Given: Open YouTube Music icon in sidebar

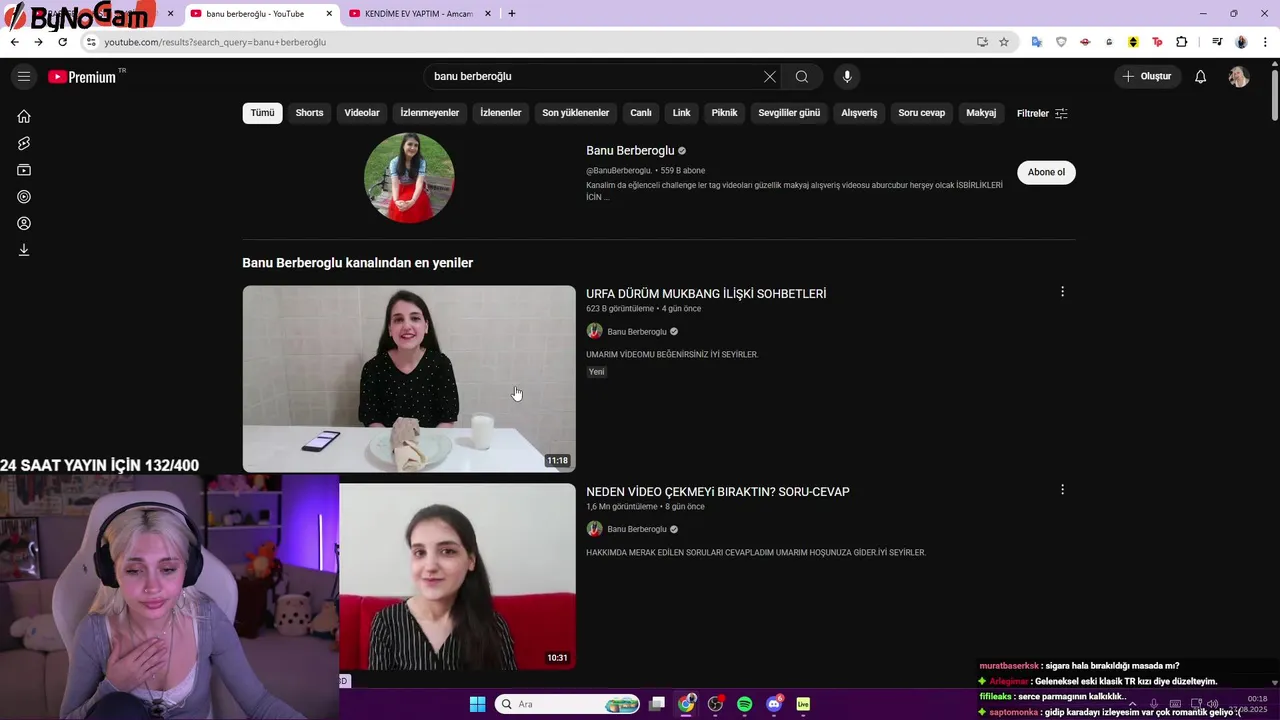Looking at the screenshot, I should click(x=24, y=197).
